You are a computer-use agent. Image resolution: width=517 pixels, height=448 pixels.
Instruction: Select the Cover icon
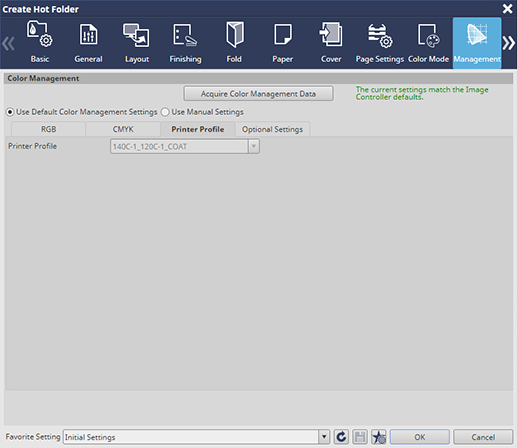(331, 43)
